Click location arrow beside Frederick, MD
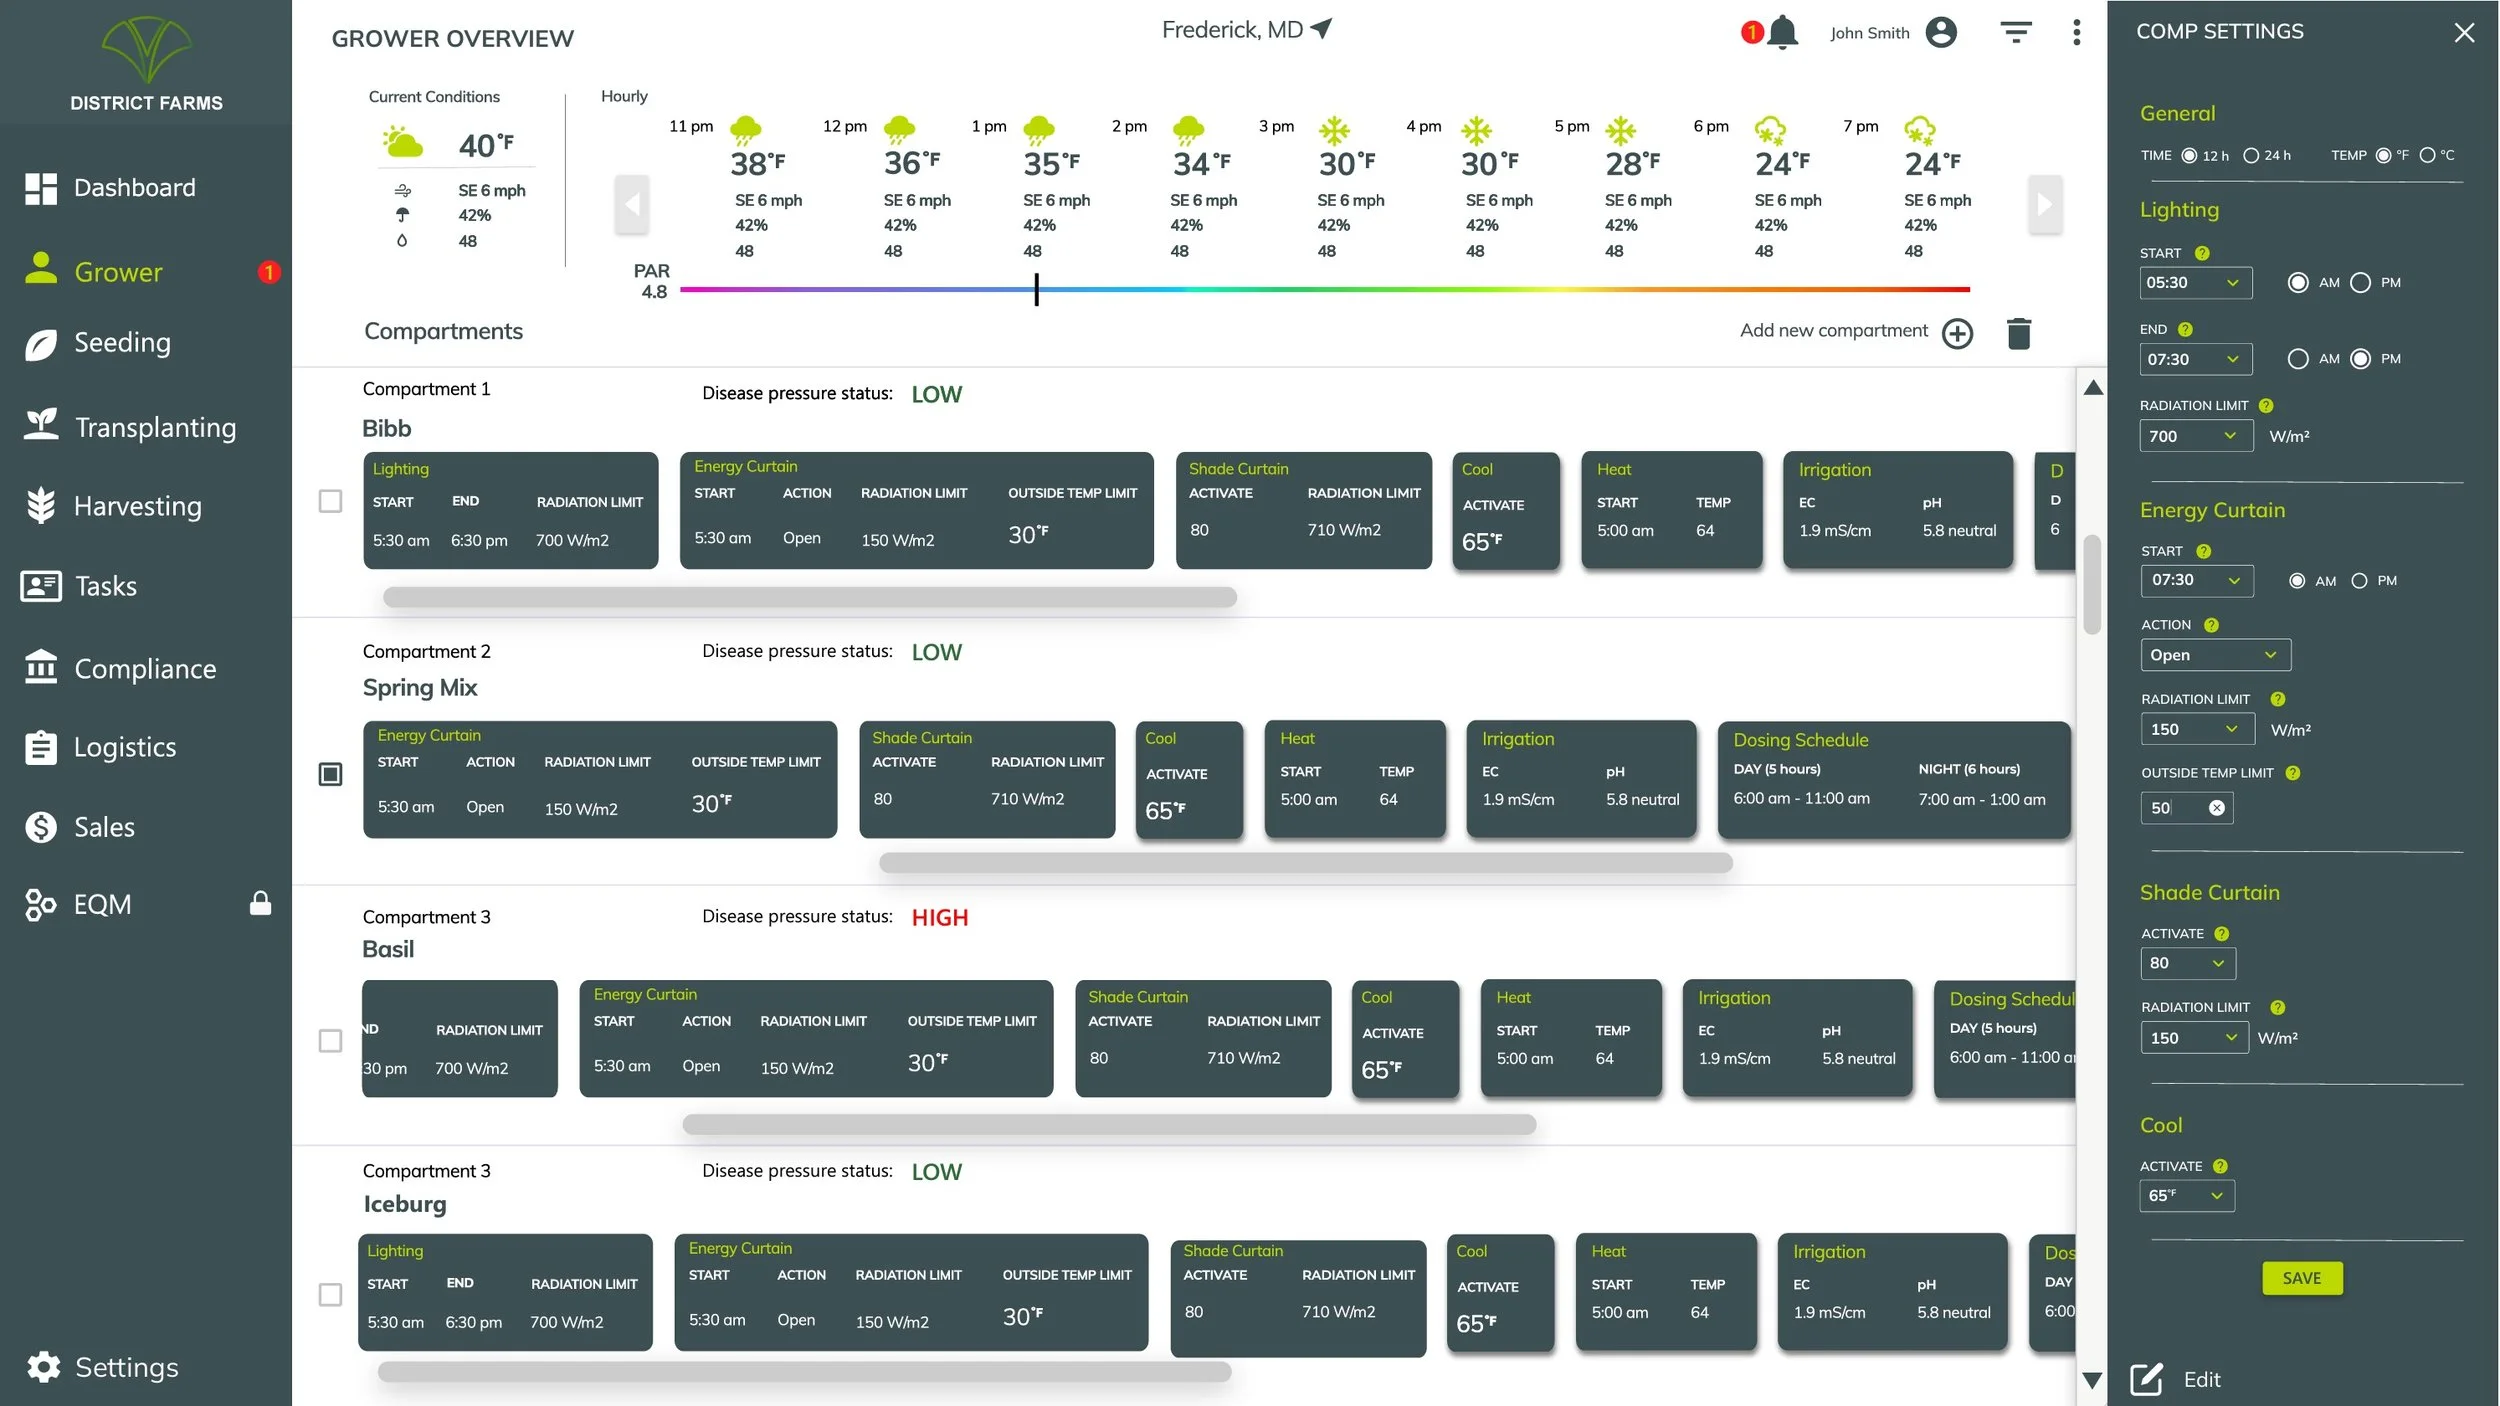 pos(1322,29)
